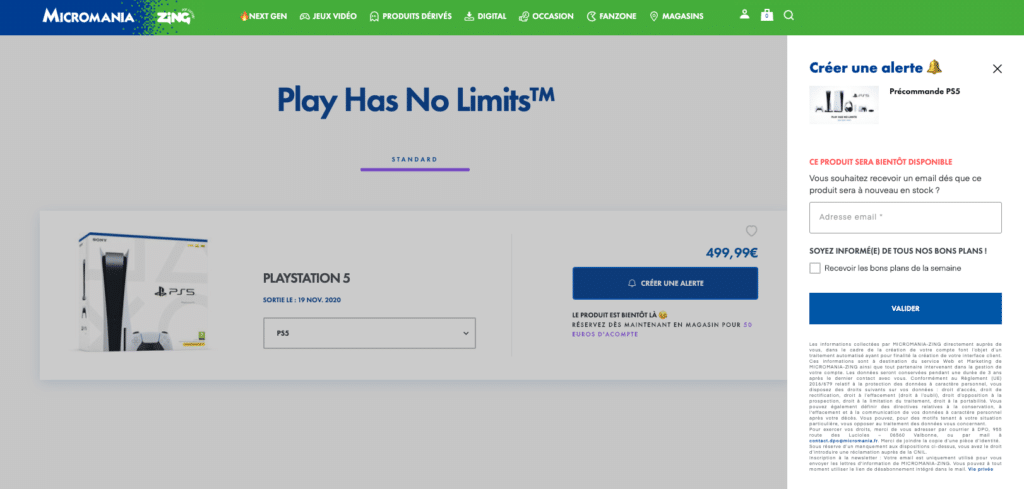1024x489 pixels.
Task: Open the user account icon
Action: (744, 16)
